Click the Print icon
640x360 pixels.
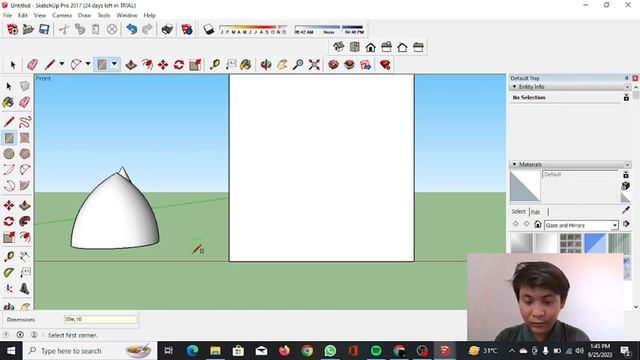click(167, 29)
